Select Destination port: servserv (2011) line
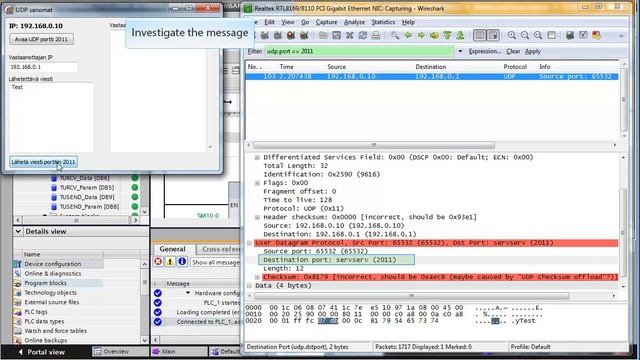The width and height of the screenshot is (640, 360). [336, 260]
